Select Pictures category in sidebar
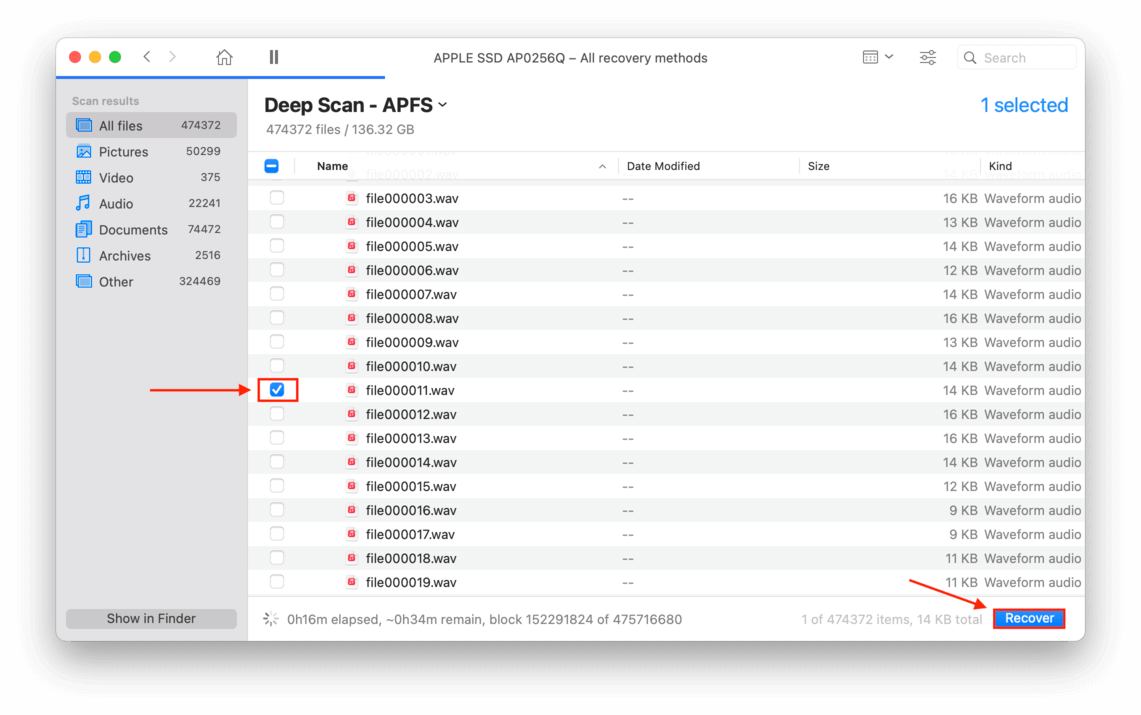 click(151, 151)
